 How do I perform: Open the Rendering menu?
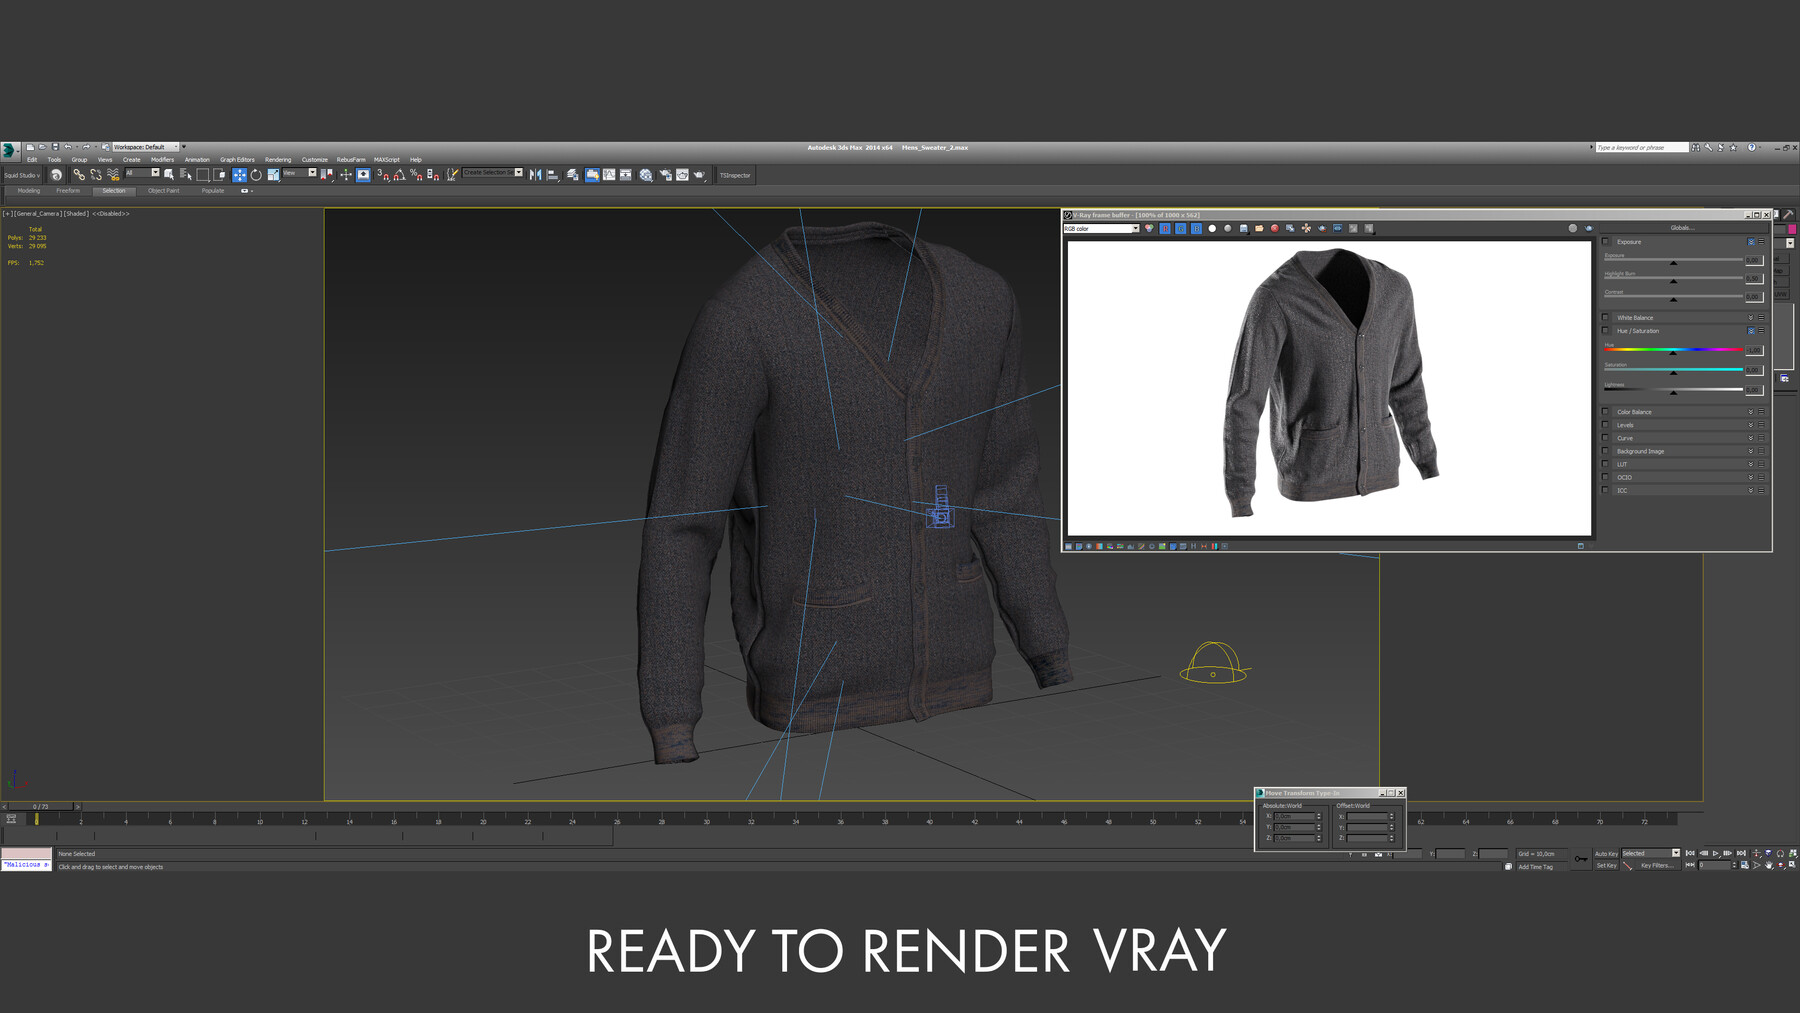278,160
